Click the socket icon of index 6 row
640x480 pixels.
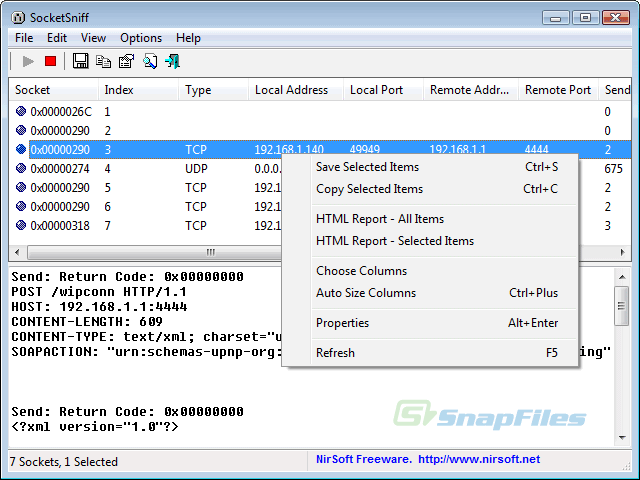[21, 206]
